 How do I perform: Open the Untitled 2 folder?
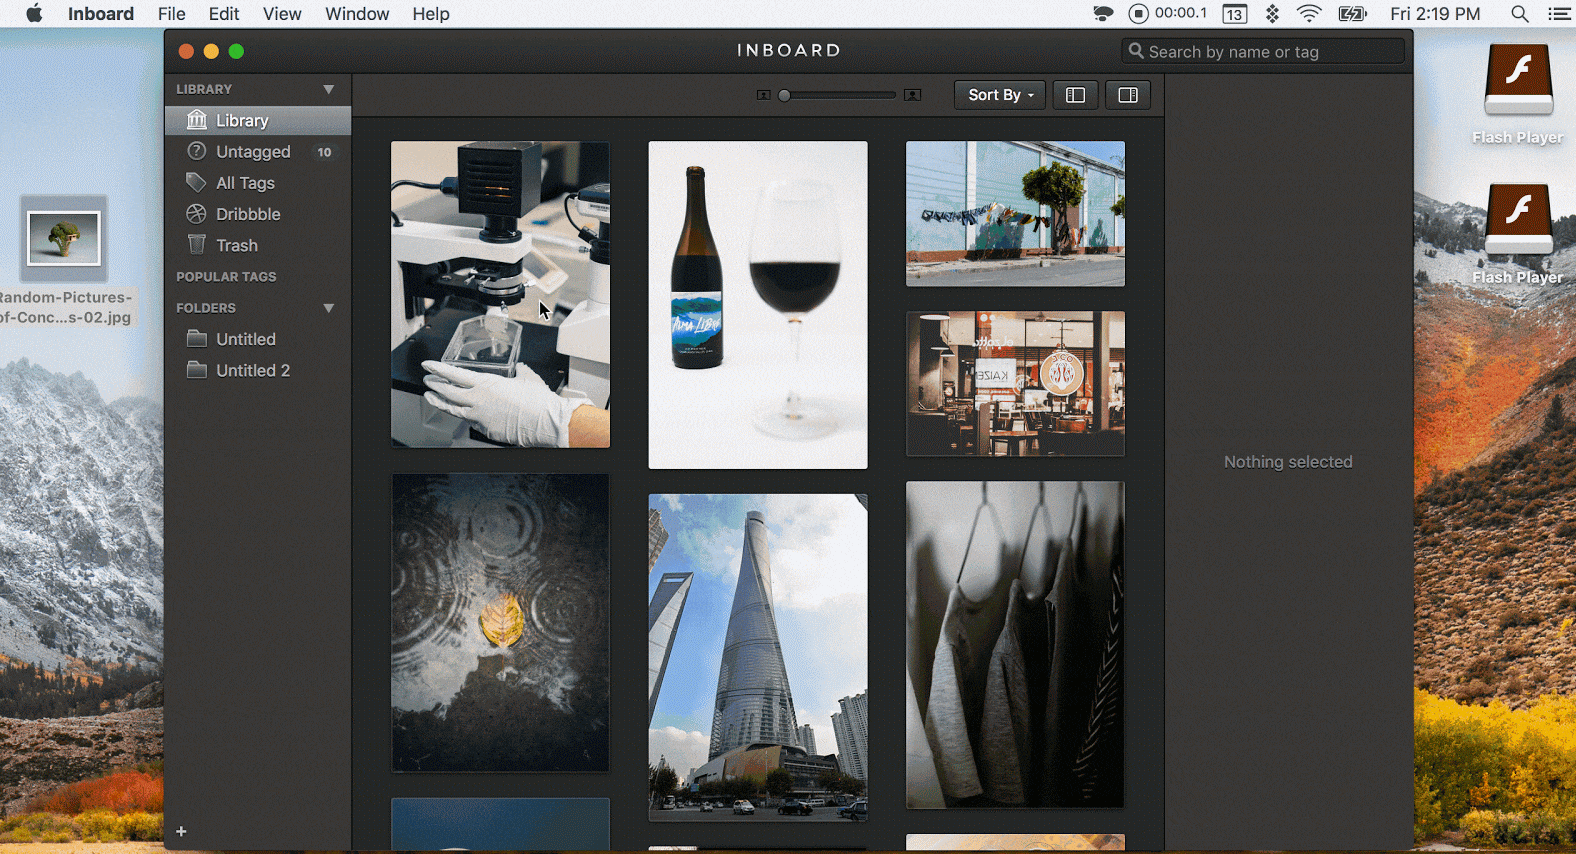click(258, 370)
